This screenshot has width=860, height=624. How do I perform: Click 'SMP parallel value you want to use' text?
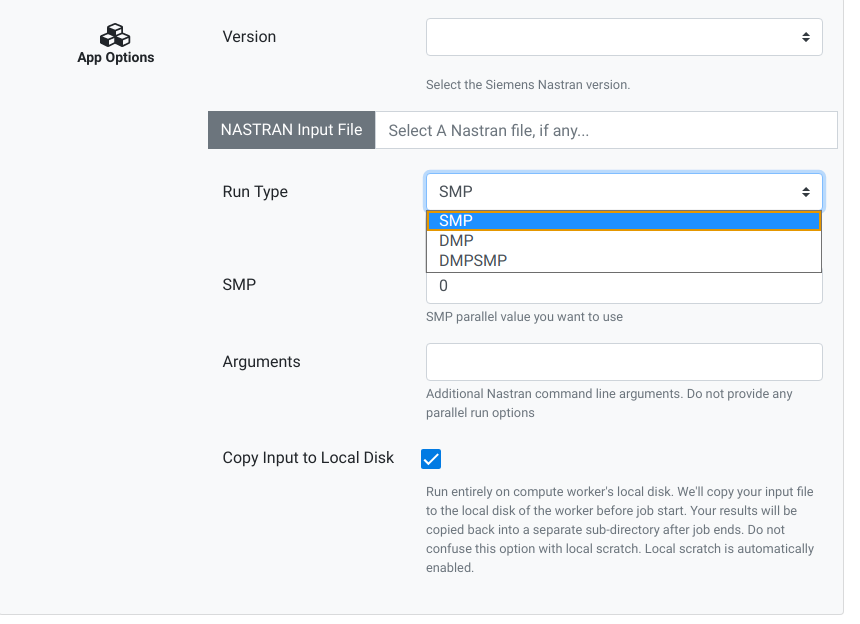point(524,317)
